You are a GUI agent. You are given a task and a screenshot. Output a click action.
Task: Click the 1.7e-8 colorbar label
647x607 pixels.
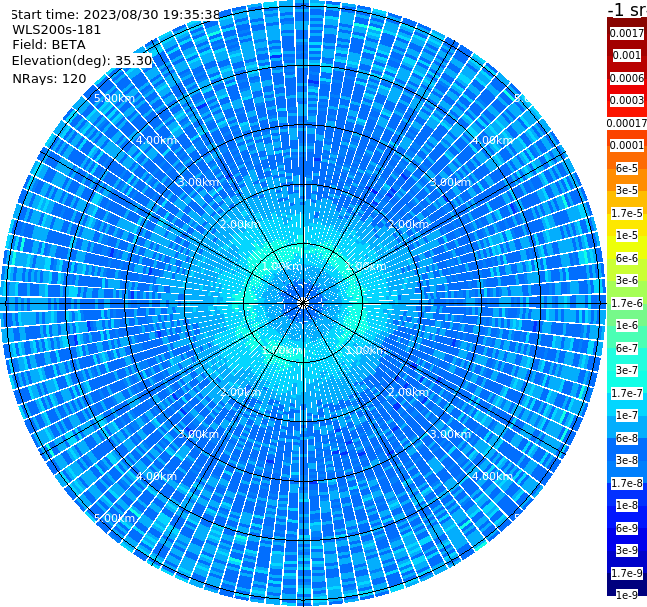click(627, 483)
